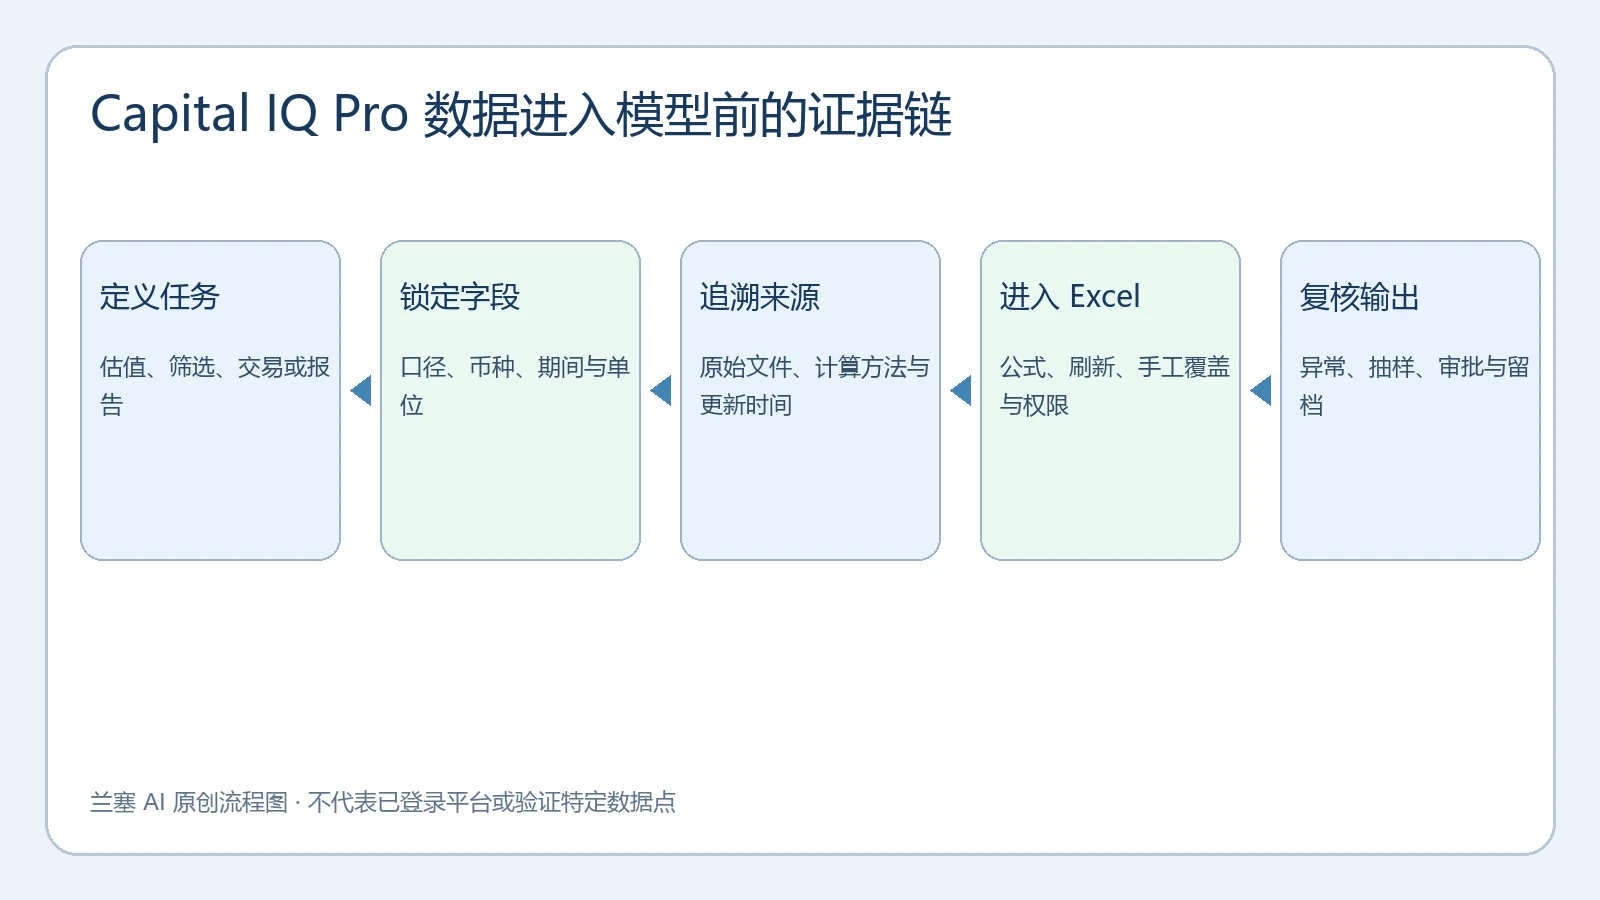Select the footer note 兰塞 AI 原创流程图
Image resolution: width=1600 pixels, height=900 pixels.
[189, 802]
